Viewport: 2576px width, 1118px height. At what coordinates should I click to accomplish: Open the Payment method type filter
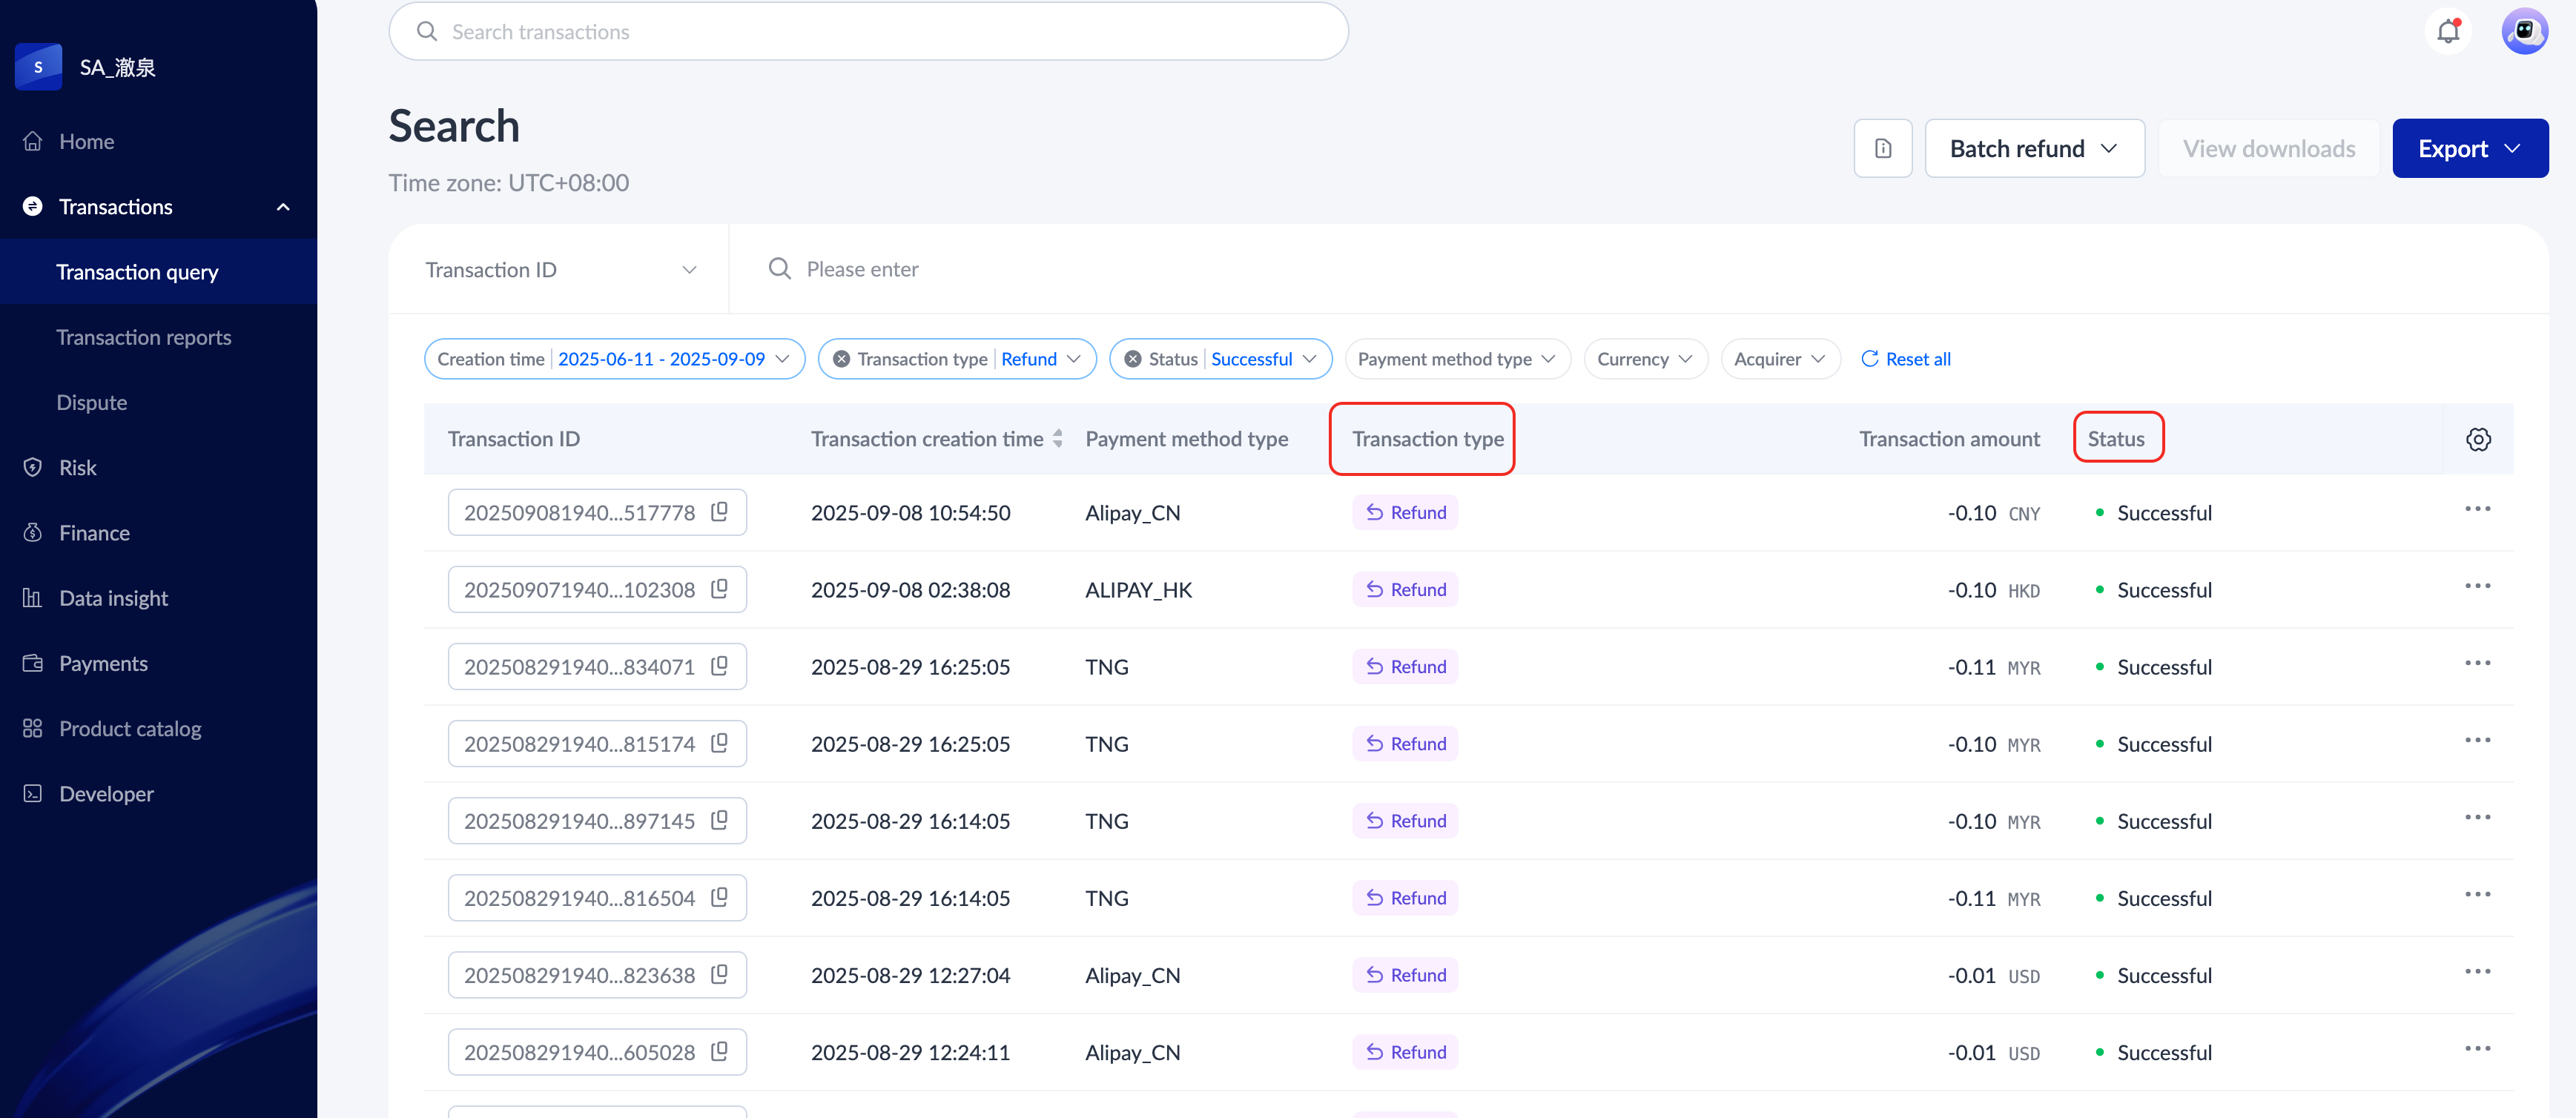tap(1456, 359)
